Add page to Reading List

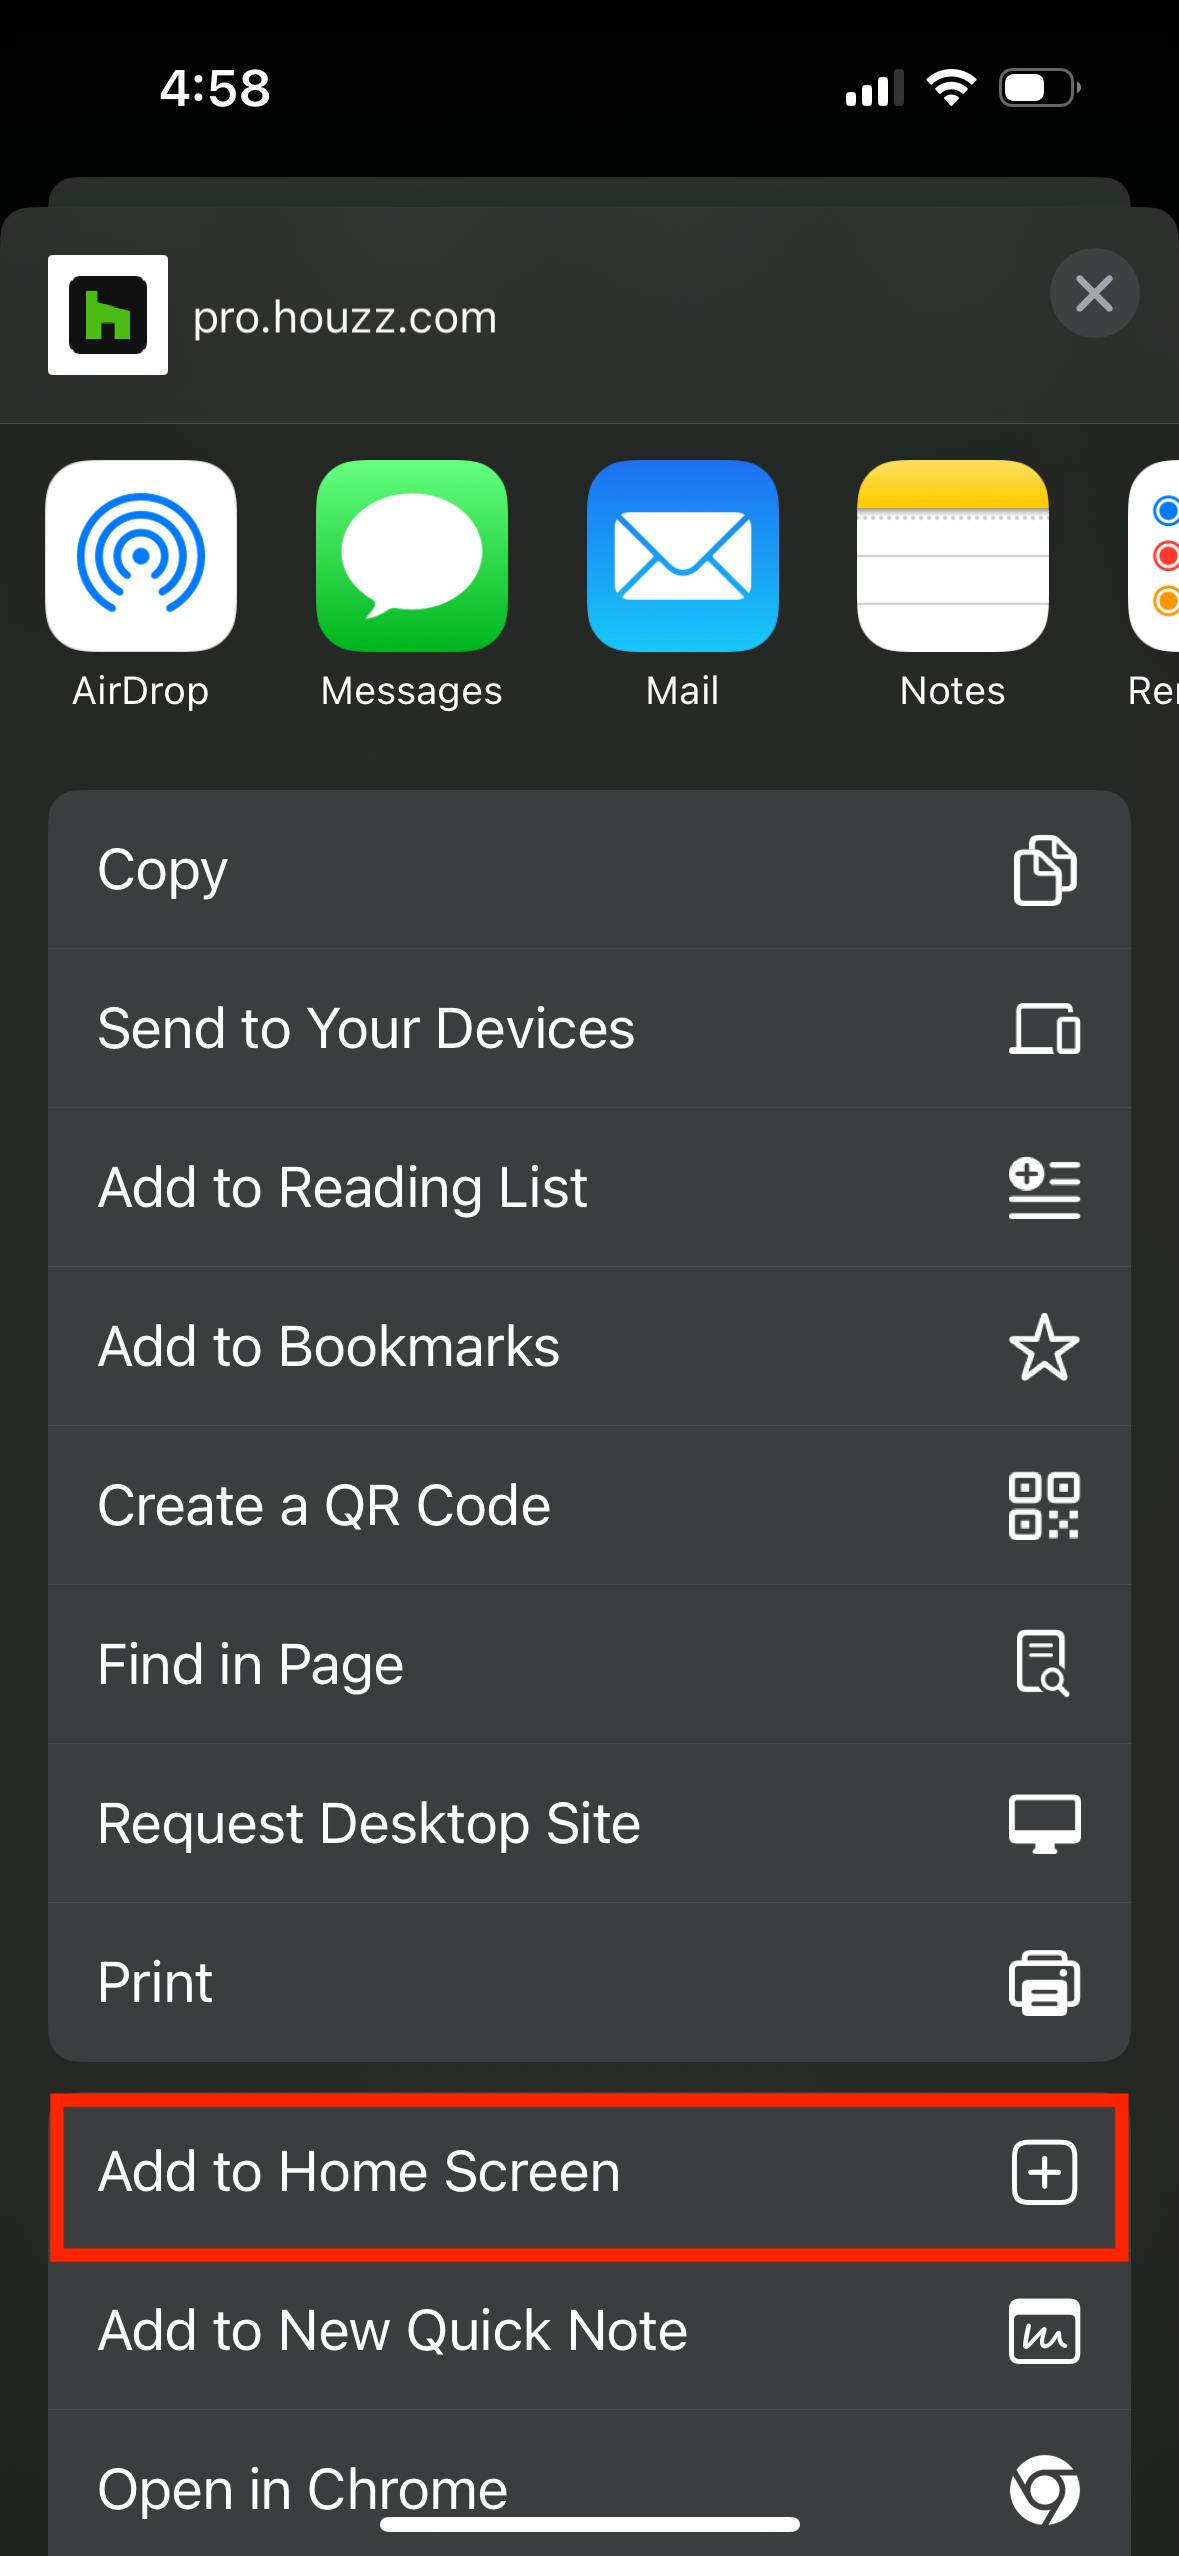(589, 1188)
